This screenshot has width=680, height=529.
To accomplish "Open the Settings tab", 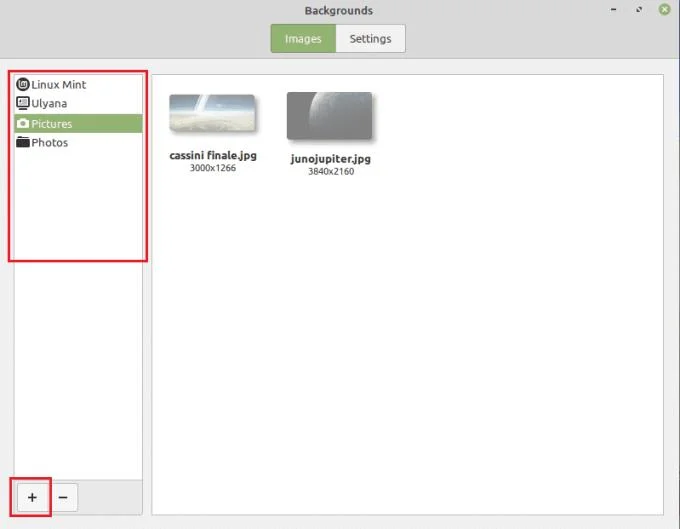I will coord(370,39).
